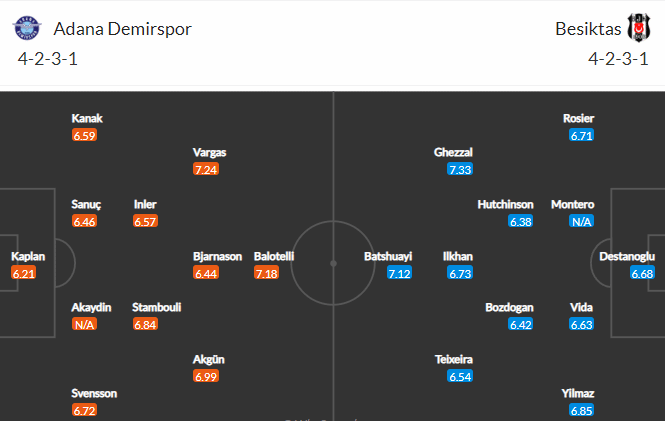Screen dimensions: 665x421
Task: Select Svensson's 6.72 rating badge
Action: coord(84,410)
